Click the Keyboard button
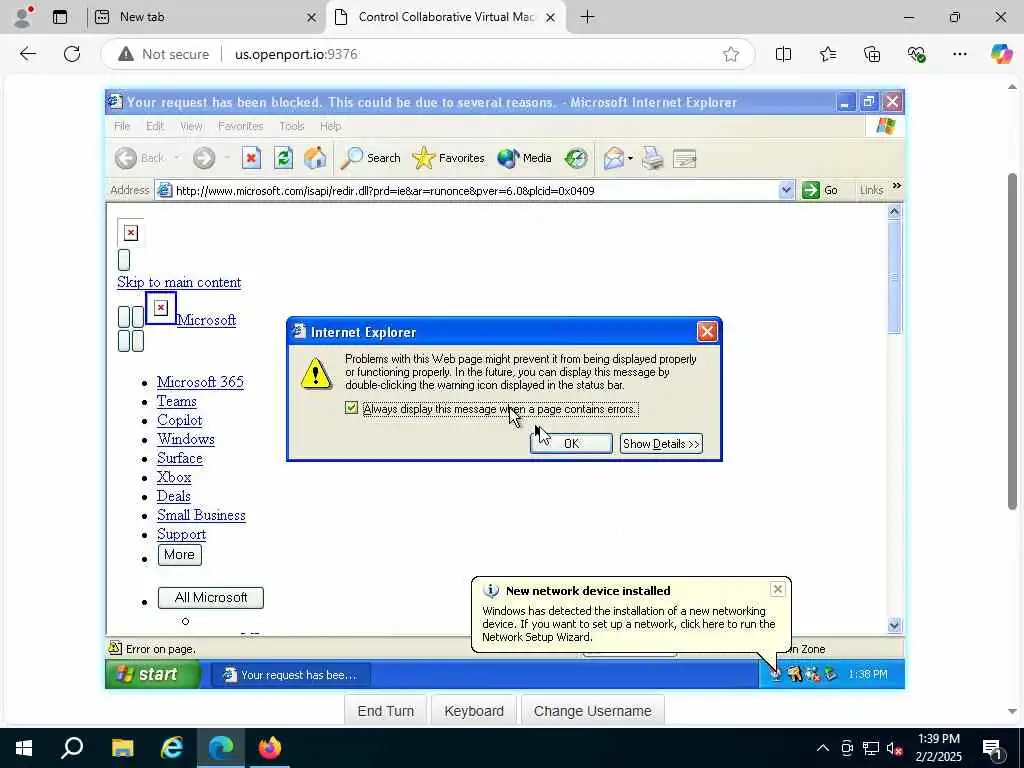Viewport: 1024px width, 768px height. point(473,711)
